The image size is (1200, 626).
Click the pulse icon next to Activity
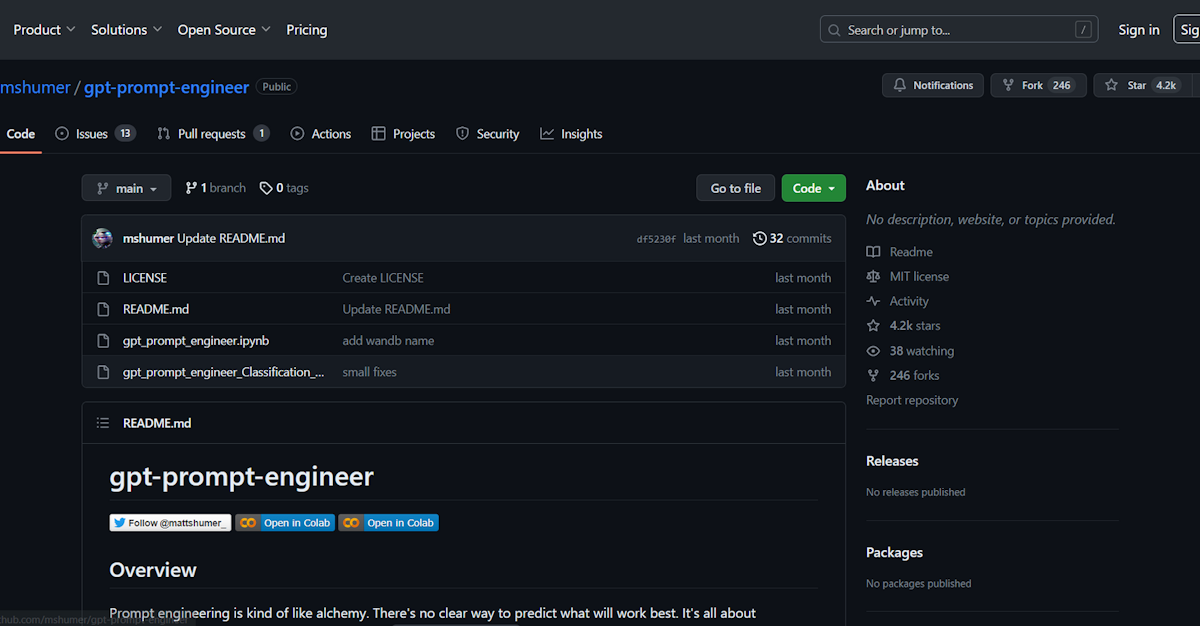click(873, 301)
